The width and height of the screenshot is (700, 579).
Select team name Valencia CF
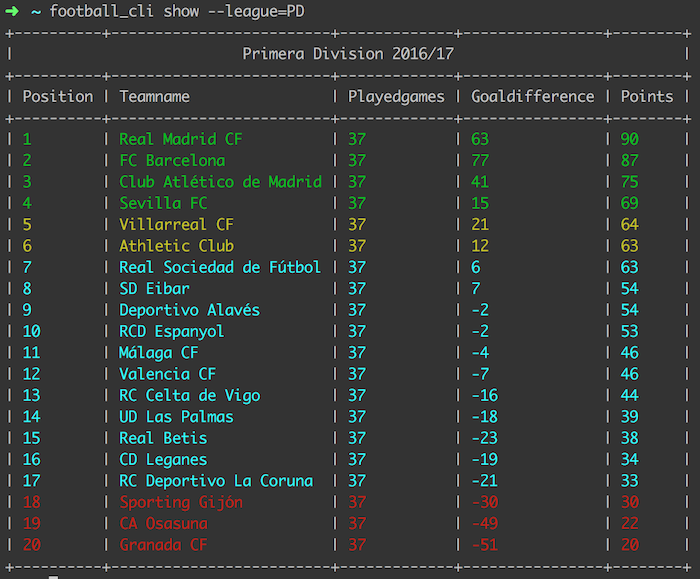(x=168, y=374)
